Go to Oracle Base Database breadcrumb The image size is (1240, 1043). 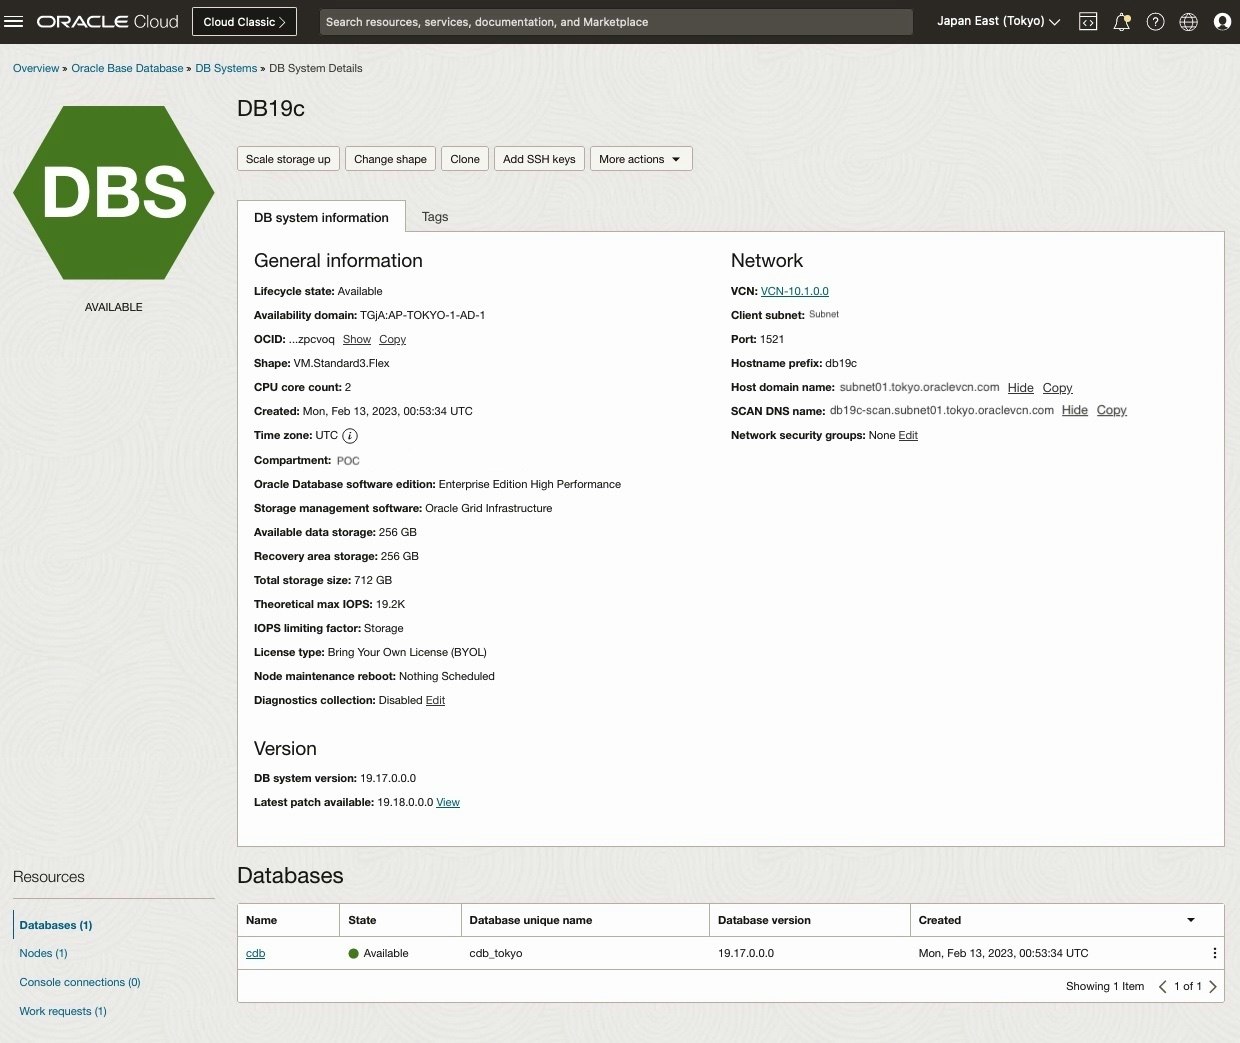128,69
